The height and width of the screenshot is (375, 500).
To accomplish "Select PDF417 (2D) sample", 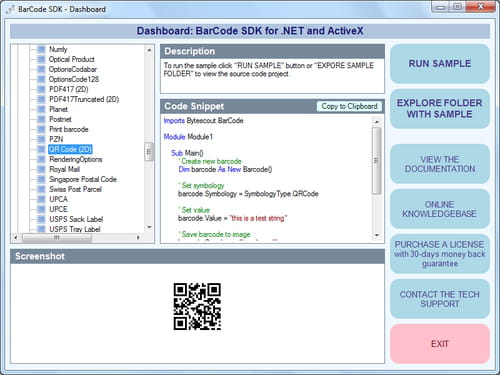I will click(x=69, y=89).
